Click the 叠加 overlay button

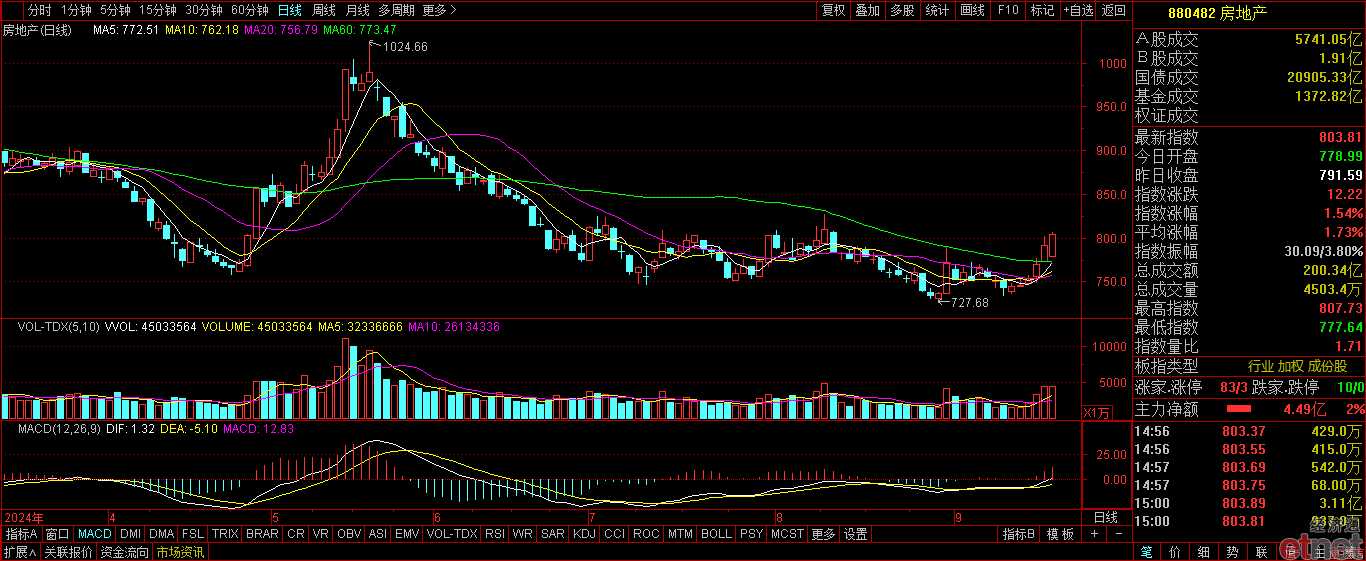tap(868, 10)
